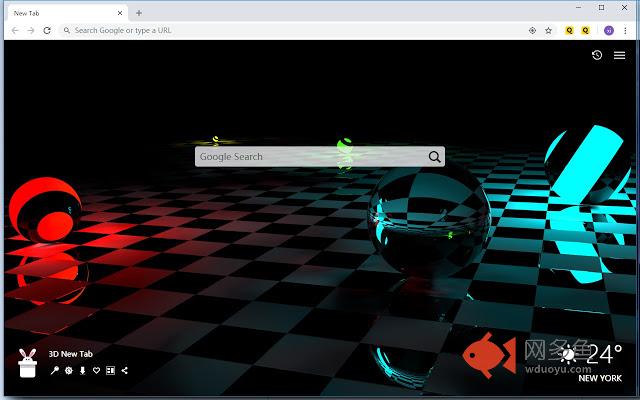Minimize the browser window

click(x=578, y=7)
